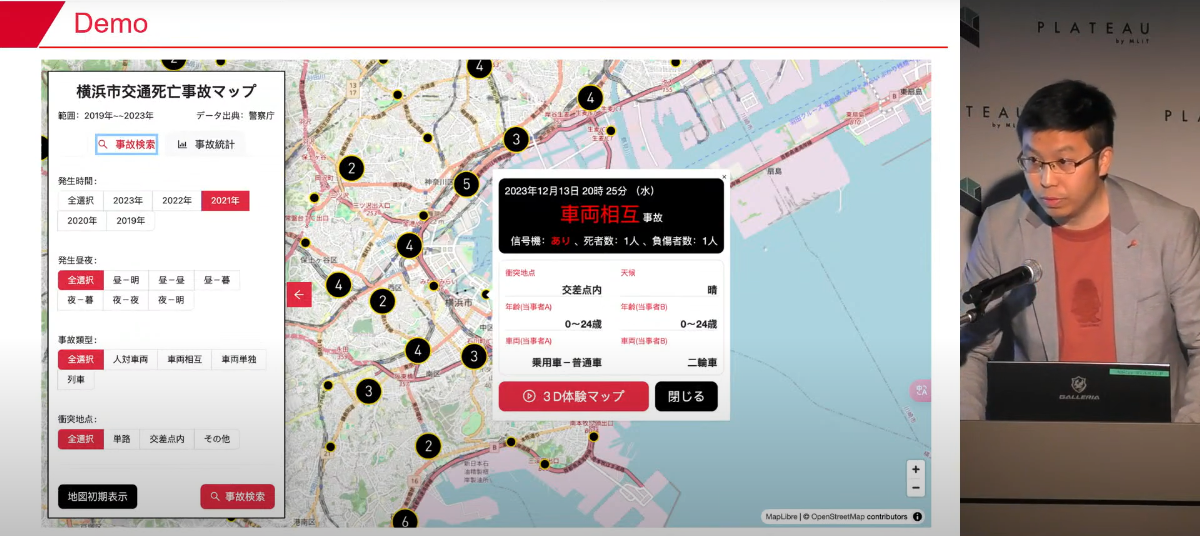Filter by 人対車両 accident type
This screenshot has height=536, width=1200.
point(130,359)
